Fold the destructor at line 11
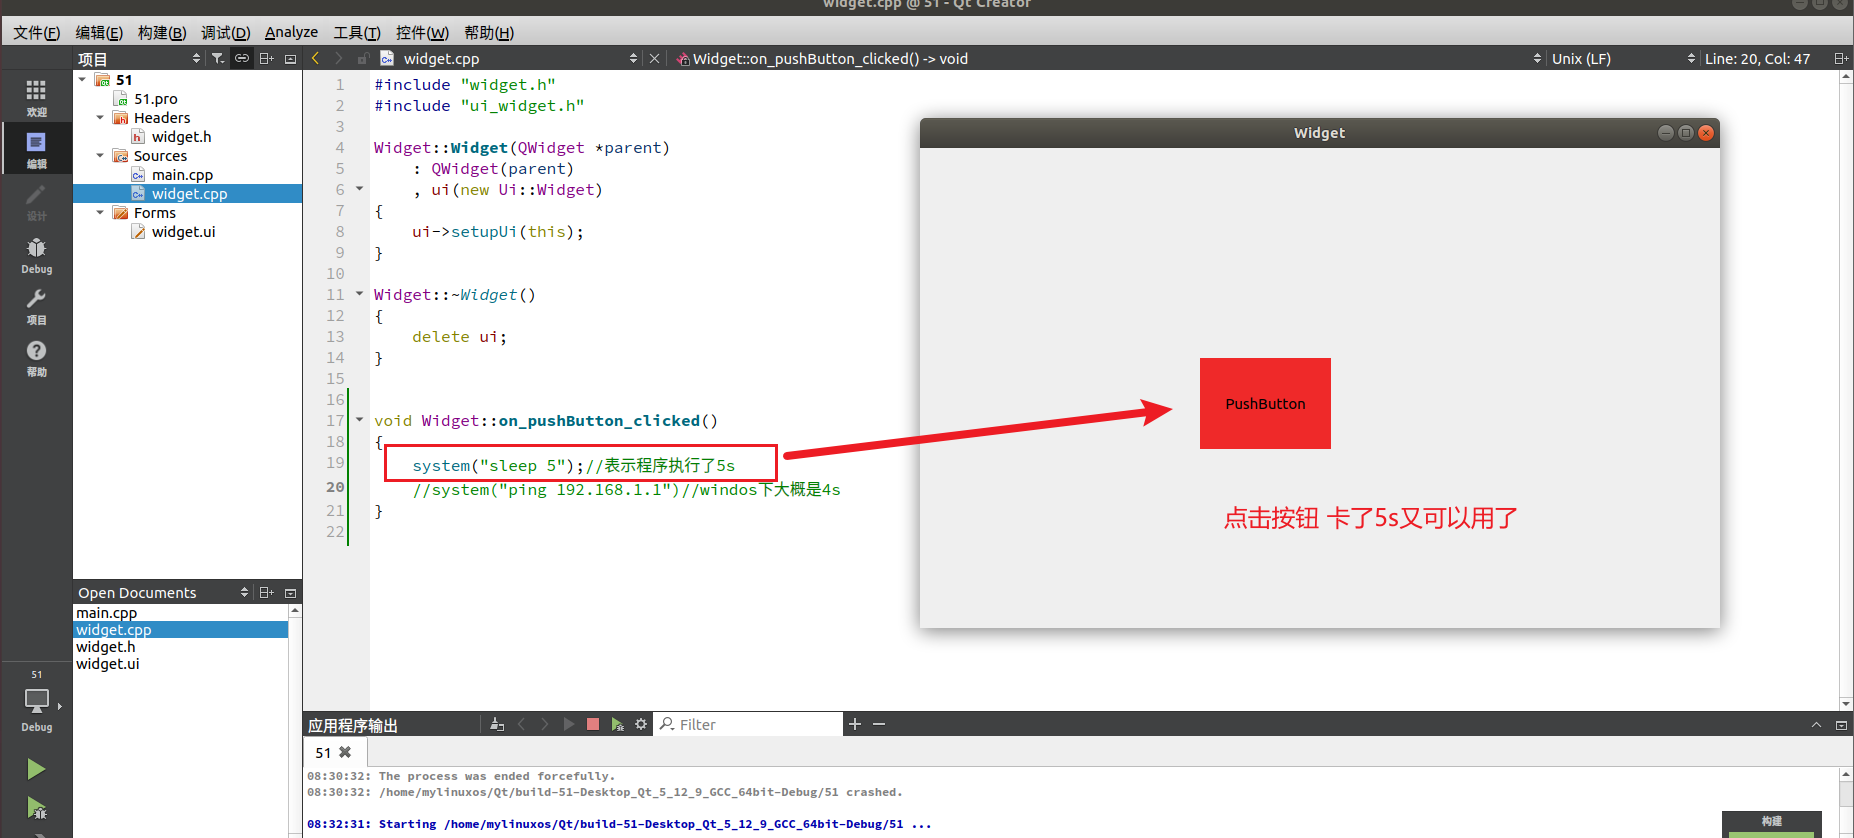 pos(359,294)
